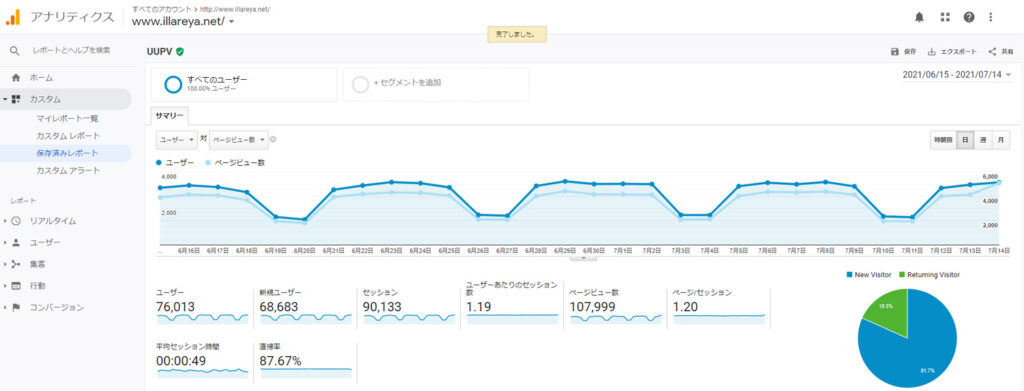Click the Acquisition arrows icon

pos(16,264)
